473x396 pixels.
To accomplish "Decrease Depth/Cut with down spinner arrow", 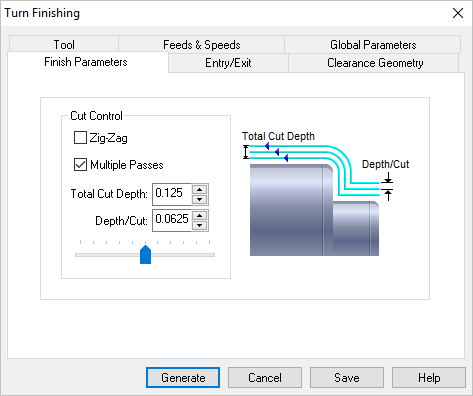I will 200,225.
